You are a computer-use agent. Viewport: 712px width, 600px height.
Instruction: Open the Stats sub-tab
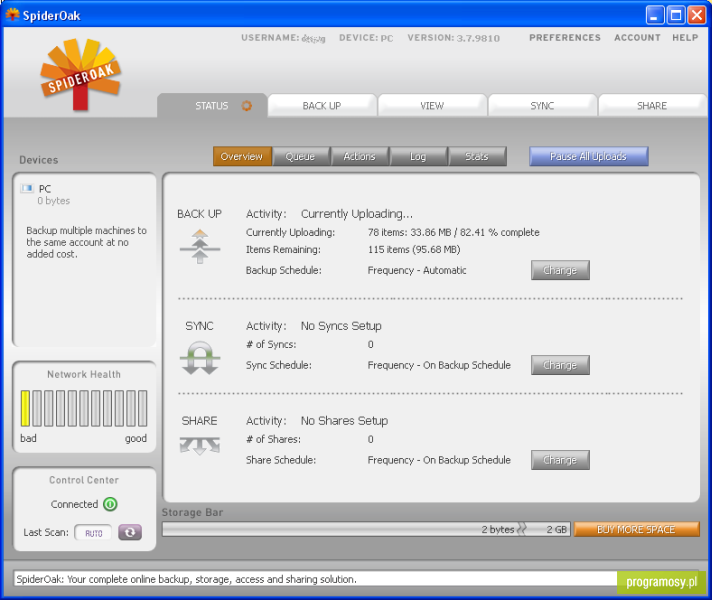coord(477,156)
